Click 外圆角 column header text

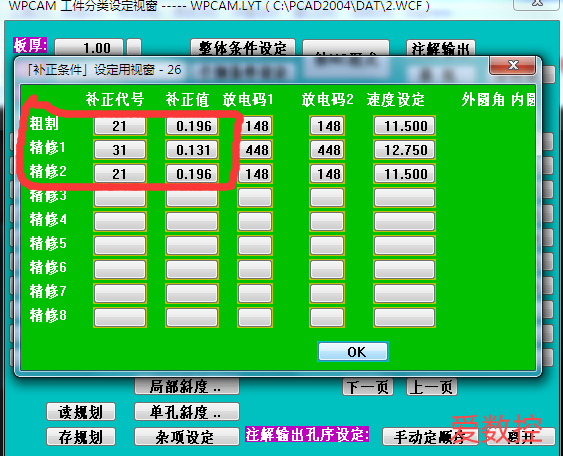tap(483, 99)
